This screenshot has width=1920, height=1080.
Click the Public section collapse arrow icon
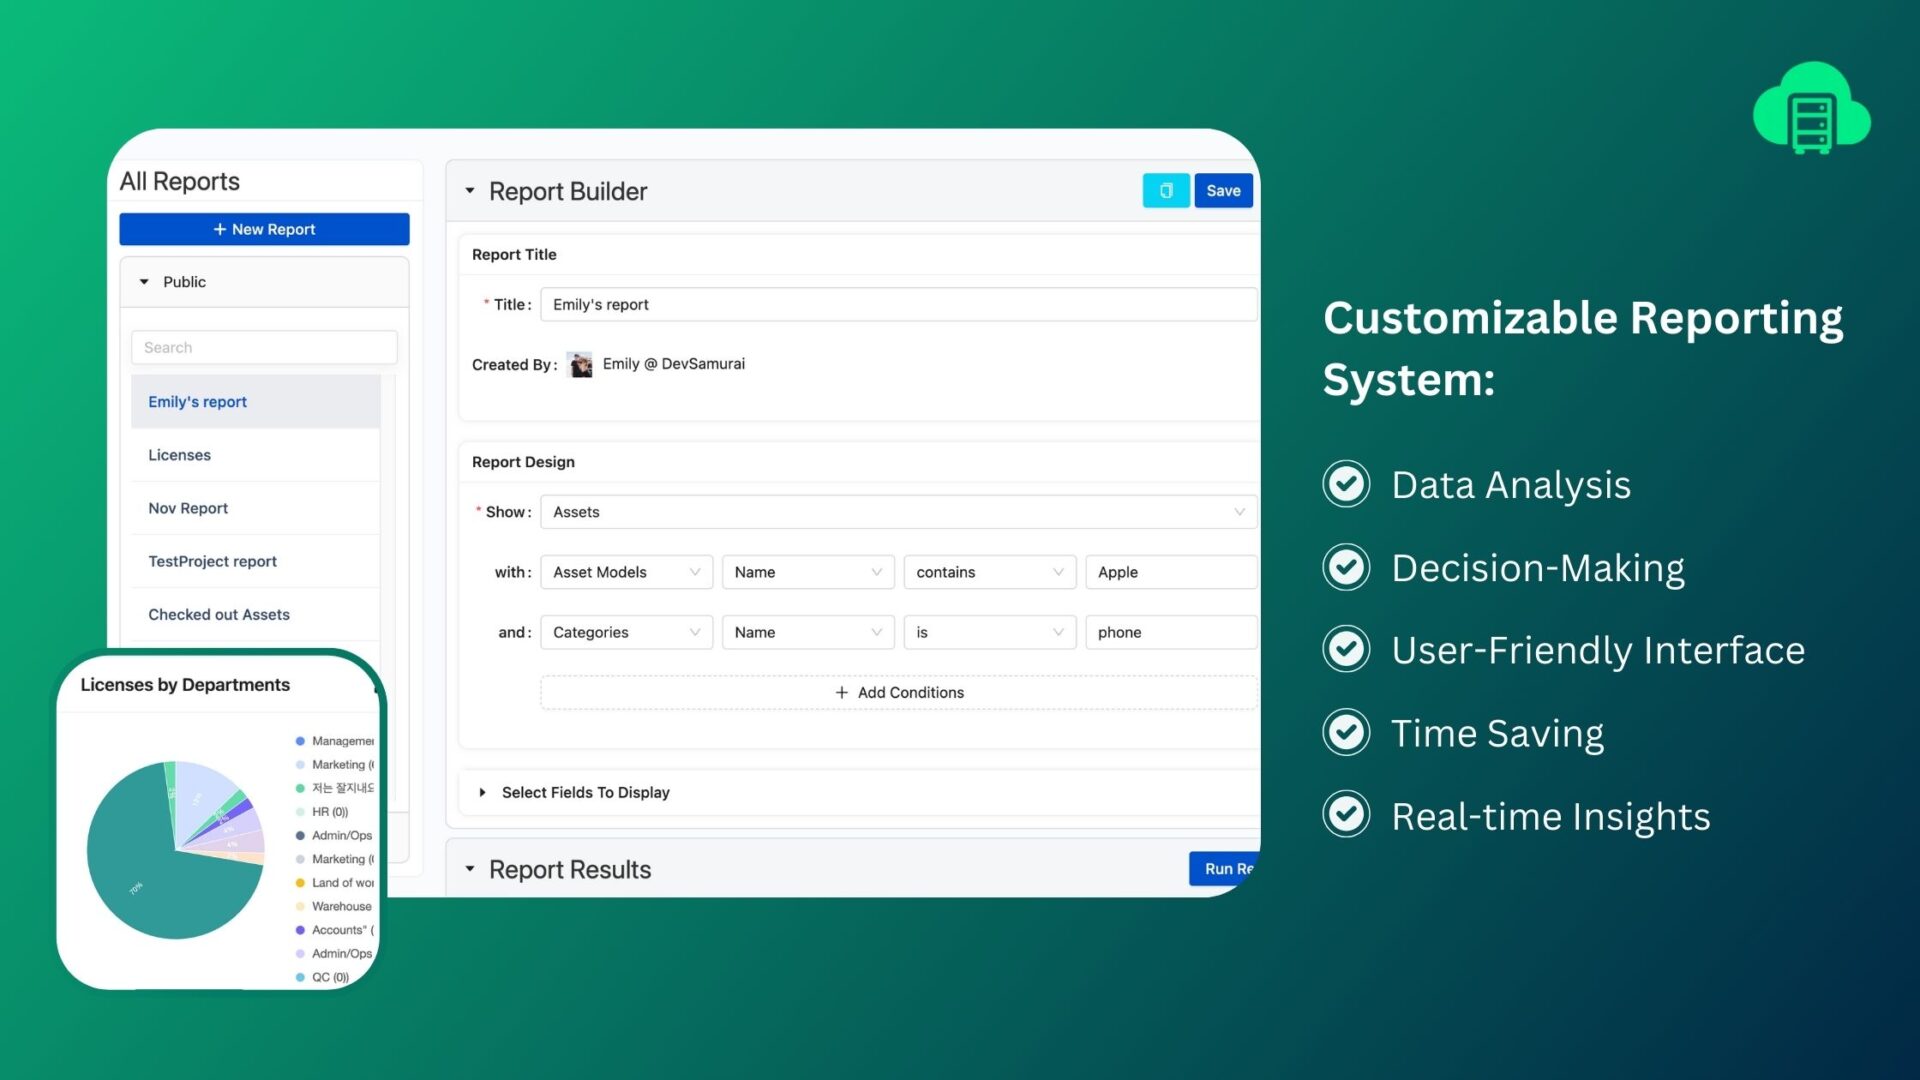pos(141,281)
